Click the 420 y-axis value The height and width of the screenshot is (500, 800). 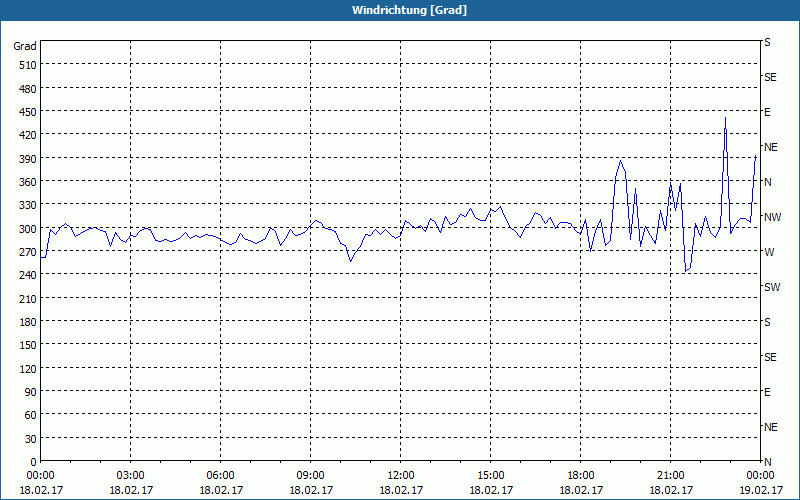pyautogui.click(x=28, y=136)
